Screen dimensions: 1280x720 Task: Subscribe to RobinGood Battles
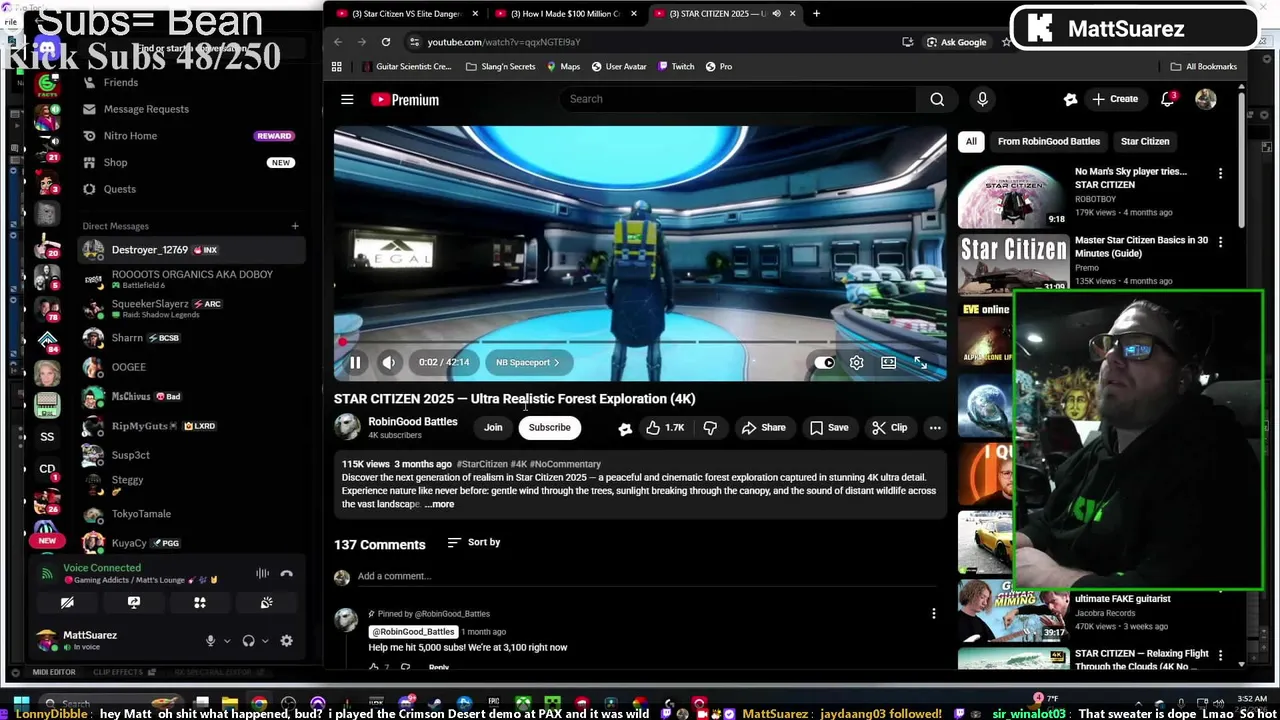click(549, 427)
